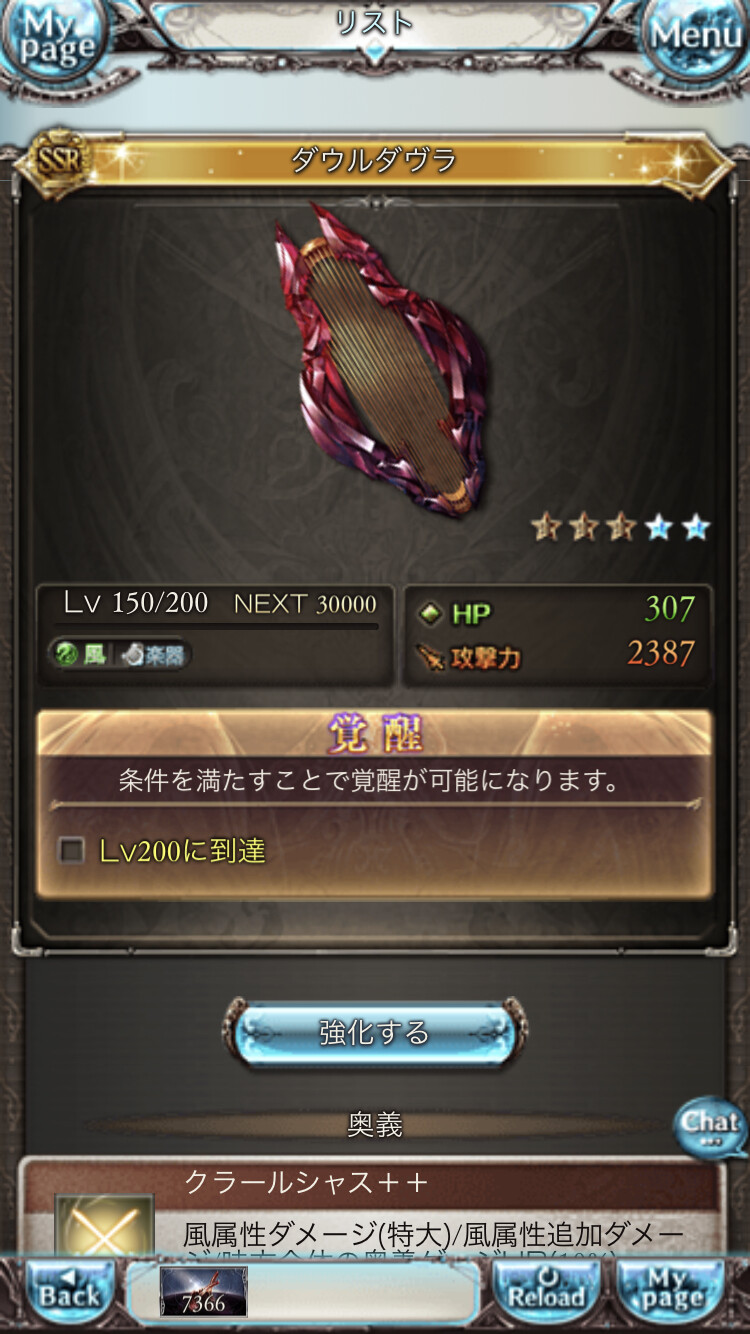Select the harp weapon type (楽器) tag

pos(153,655)
